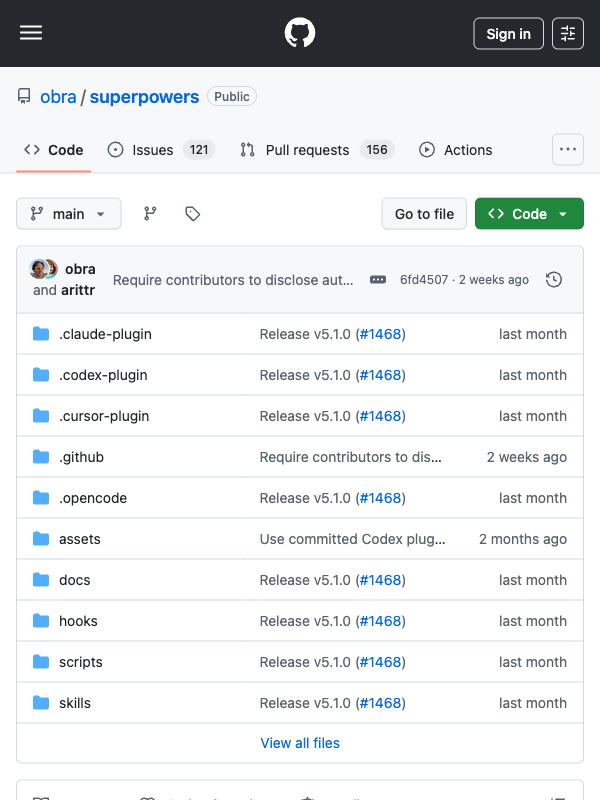Open the .codex-plugin folder
The image size is (600, 800).
click(x=103, y=375)
